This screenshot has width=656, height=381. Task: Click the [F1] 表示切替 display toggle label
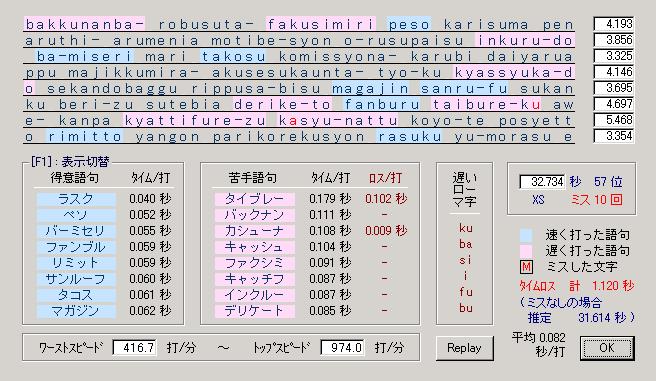point(70,161)
